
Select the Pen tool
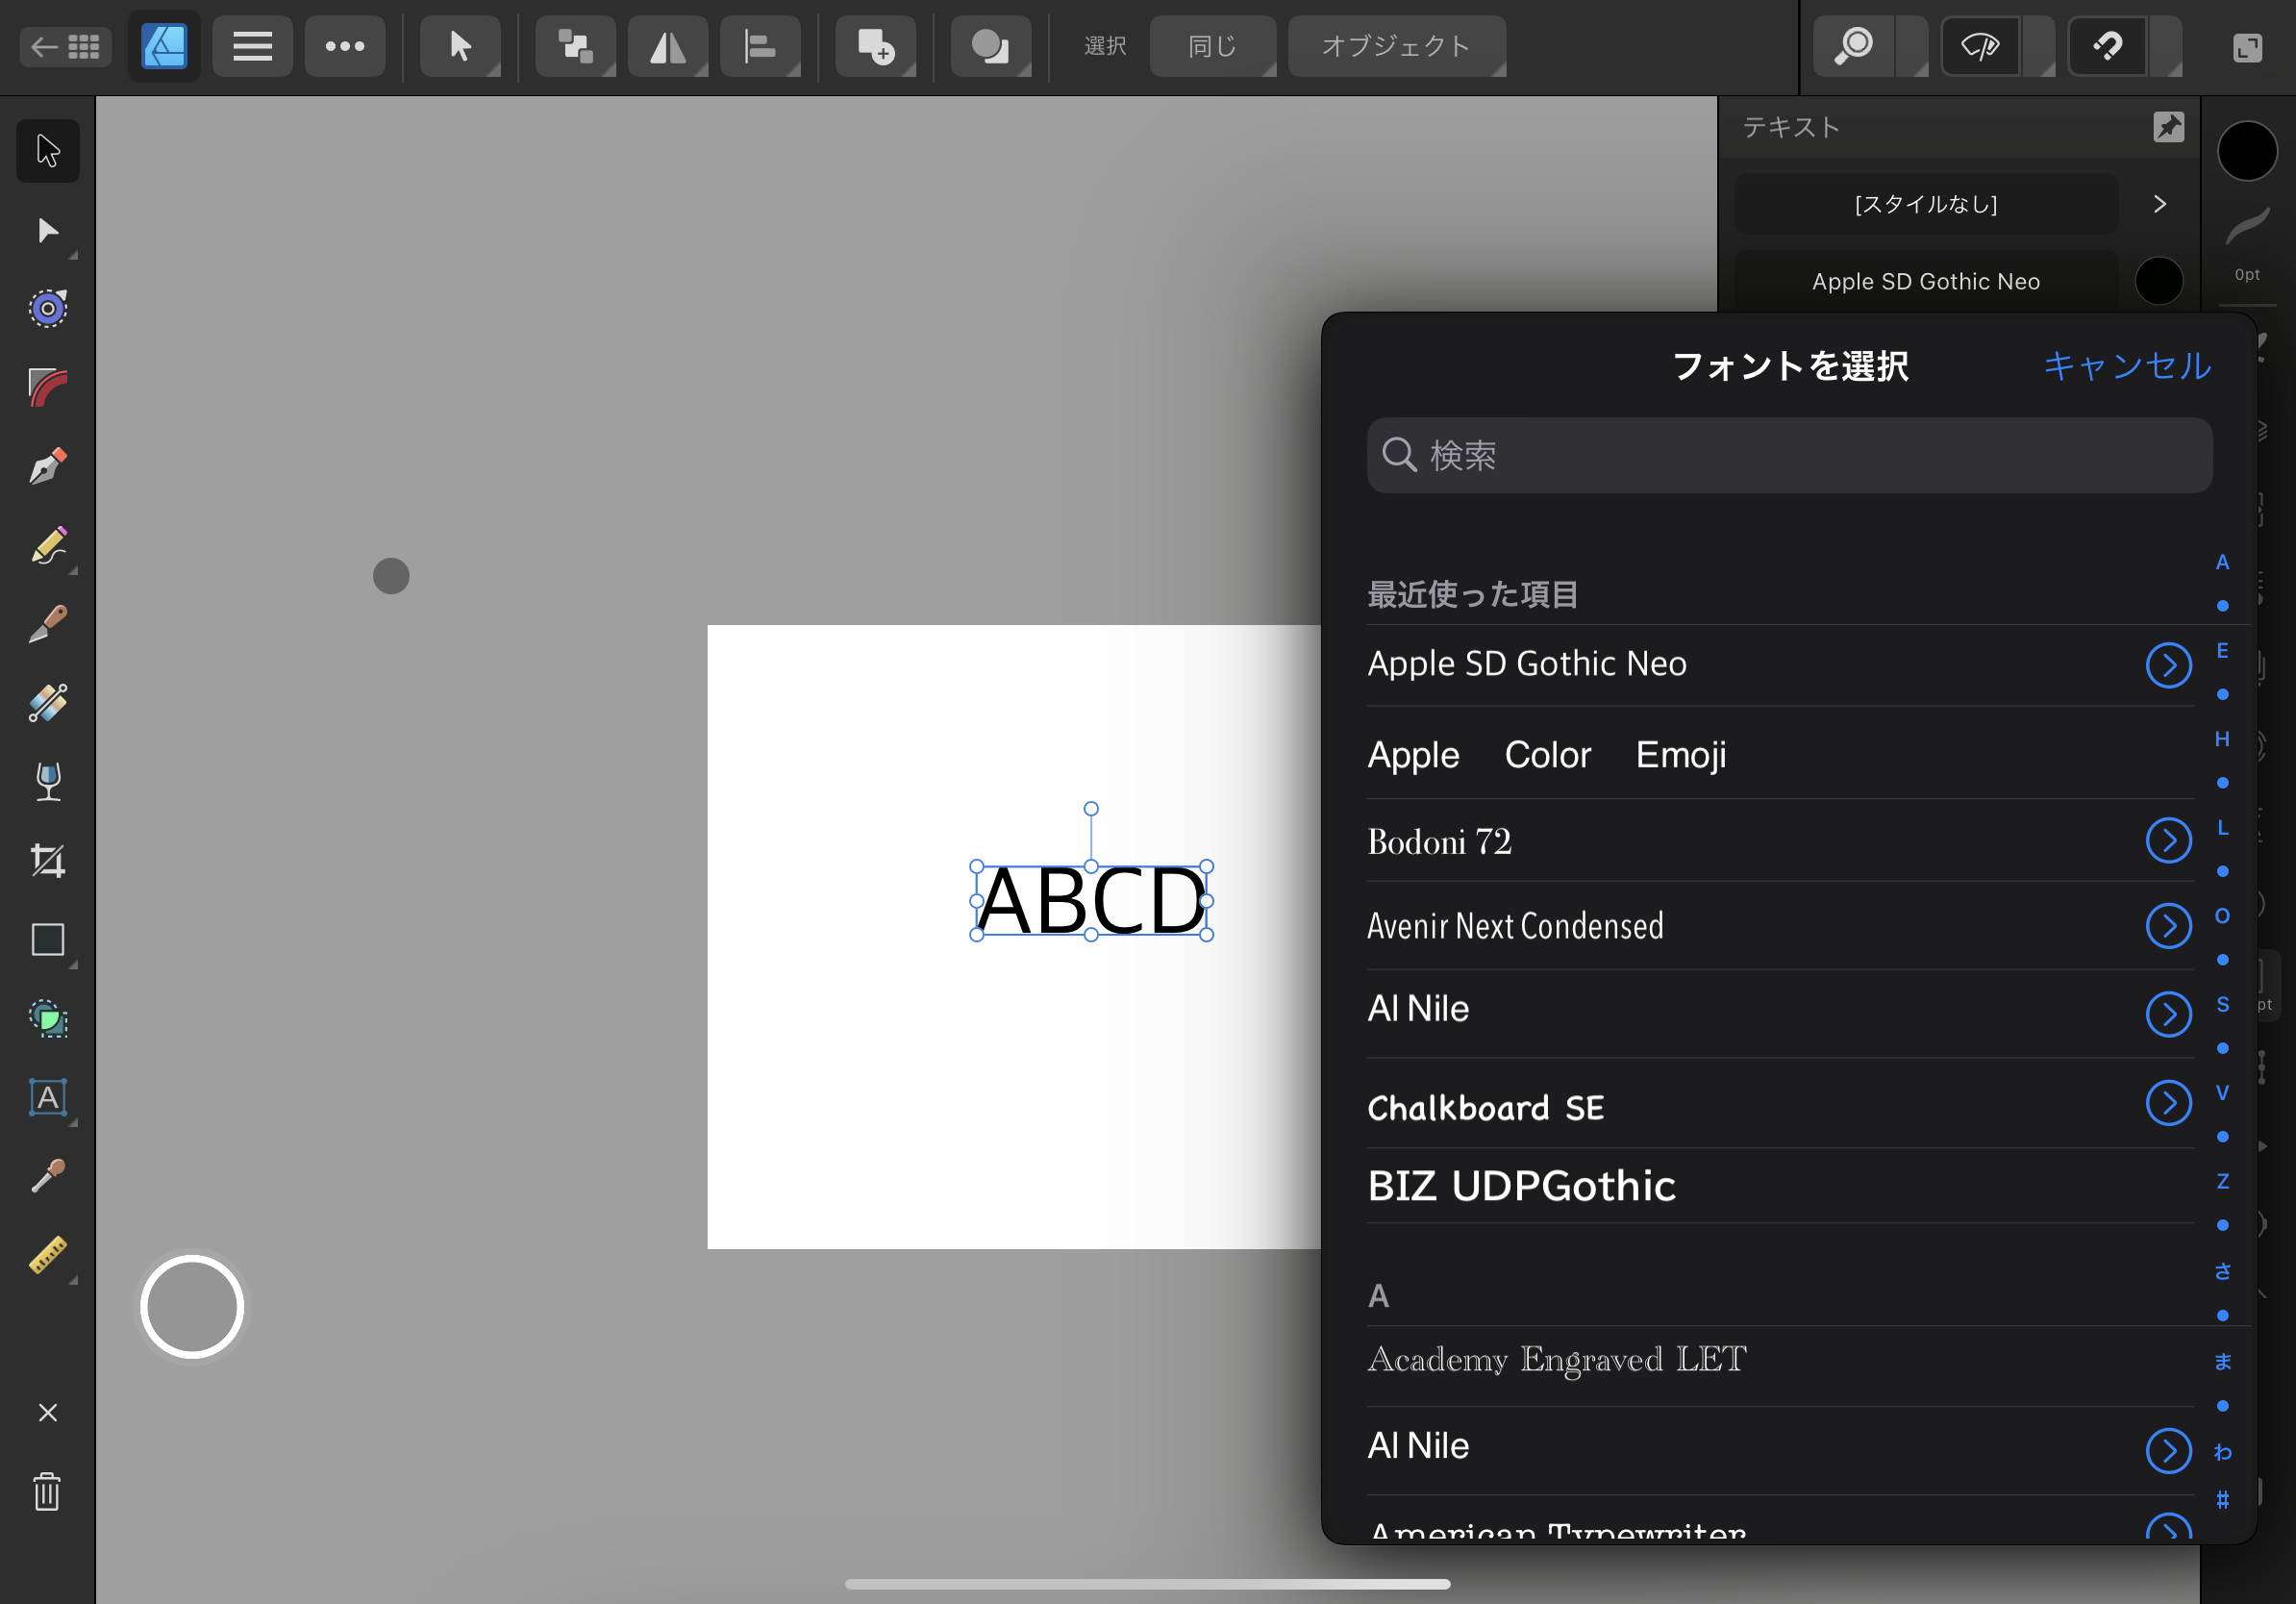click(x=47, y=467)
